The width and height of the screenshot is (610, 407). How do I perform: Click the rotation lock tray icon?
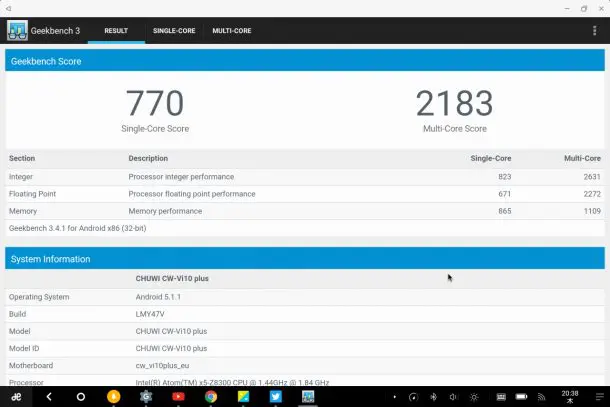tap(413, 397)
